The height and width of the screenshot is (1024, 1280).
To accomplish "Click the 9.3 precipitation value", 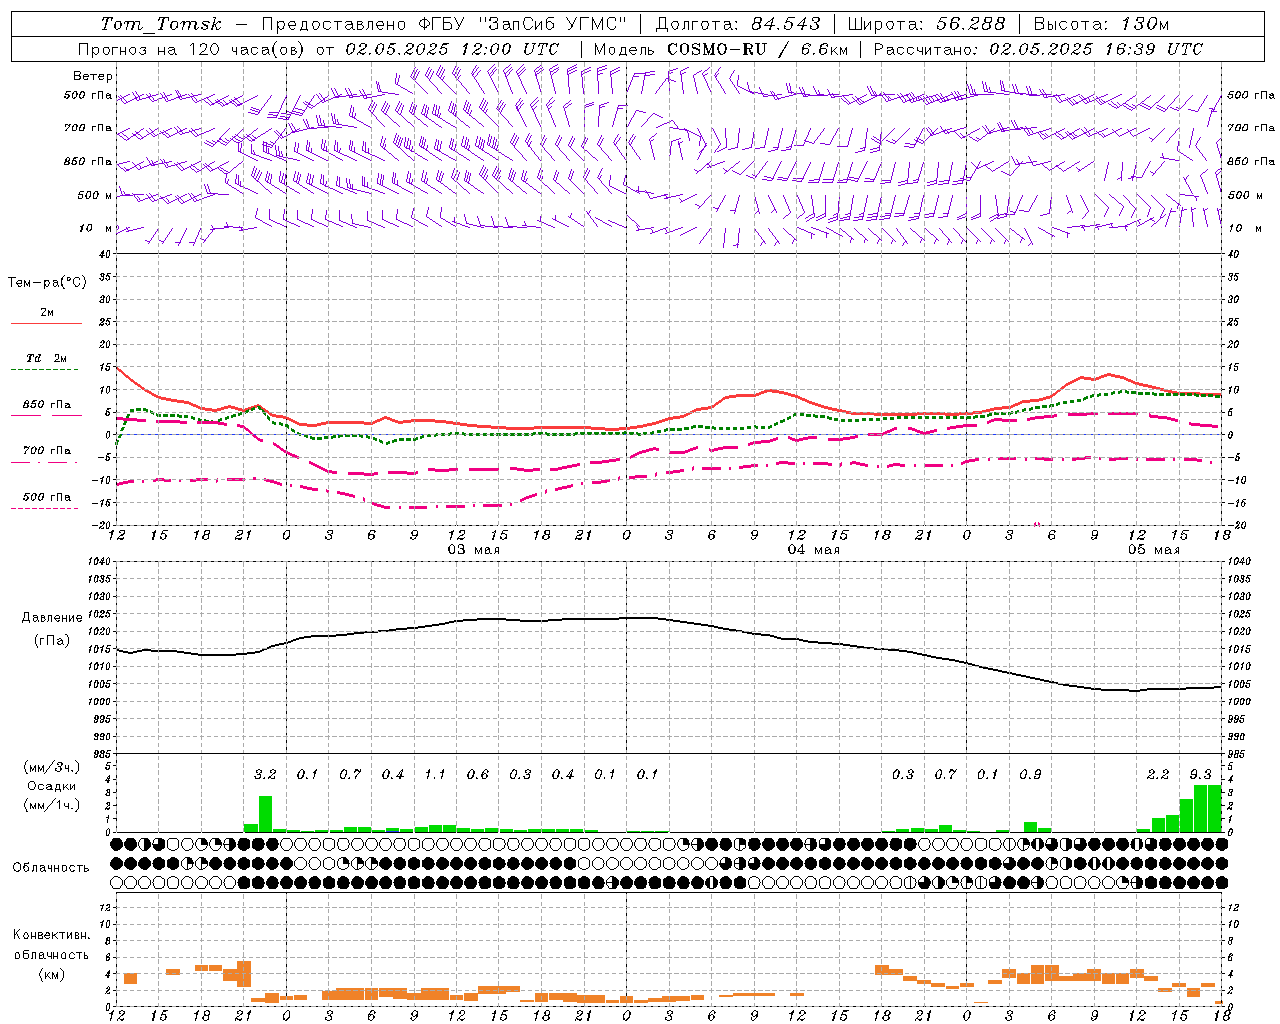I will coord(1201,774).
